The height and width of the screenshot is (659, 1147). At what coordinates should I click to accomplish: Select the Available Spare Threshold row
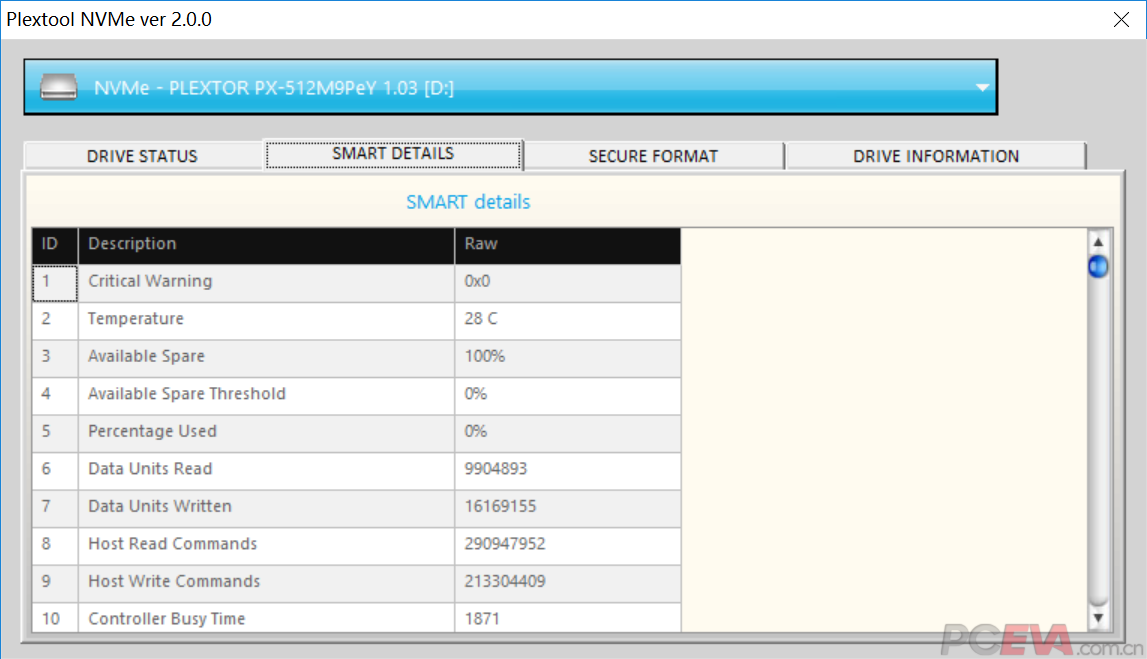point(356,396)
